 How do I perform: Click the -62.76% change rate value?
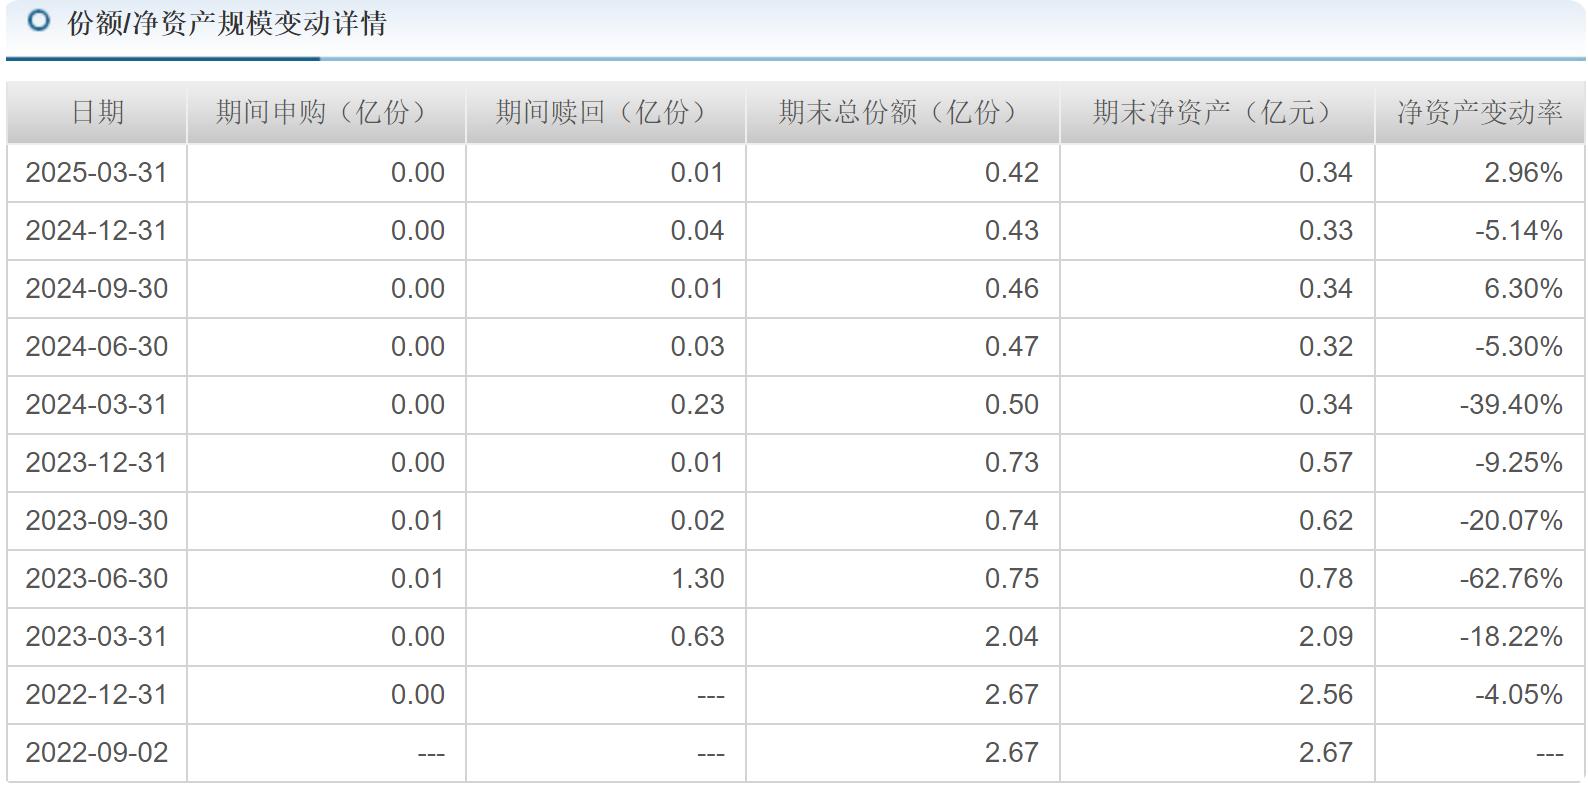pyautogui.click(x=1511, y=579)
